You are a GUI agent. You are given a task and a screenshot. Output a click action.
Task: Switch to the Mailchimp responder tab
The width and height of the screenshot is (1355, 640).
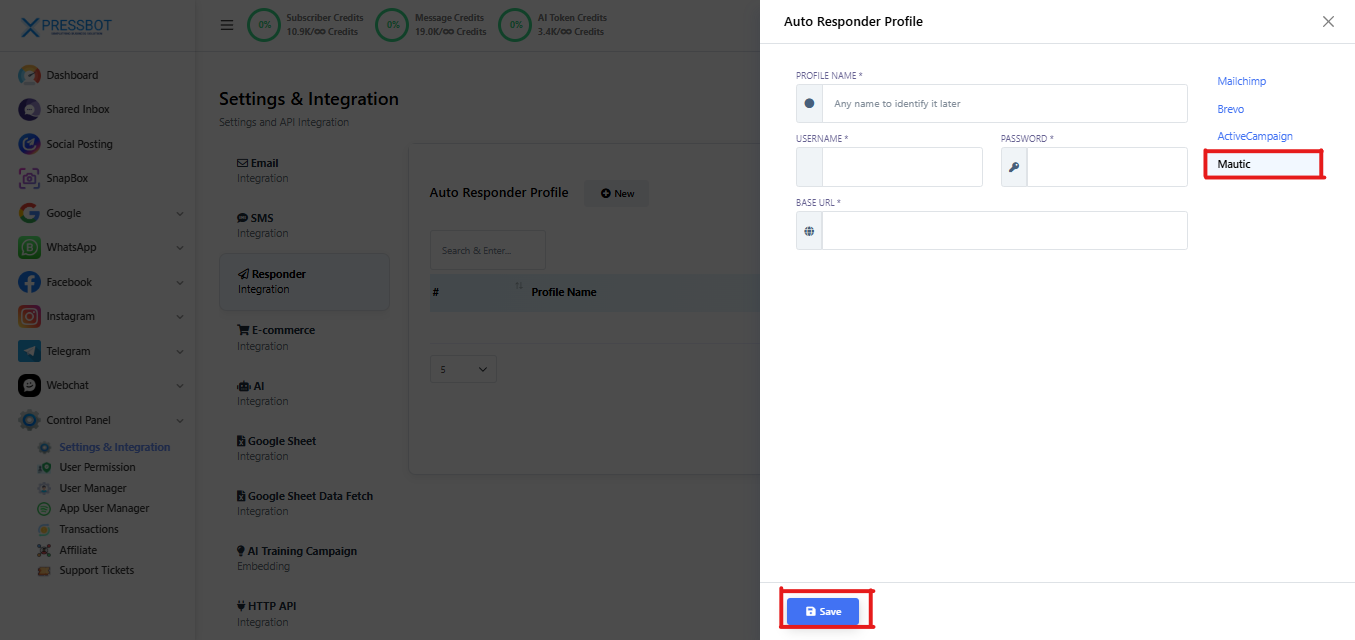1241,81
